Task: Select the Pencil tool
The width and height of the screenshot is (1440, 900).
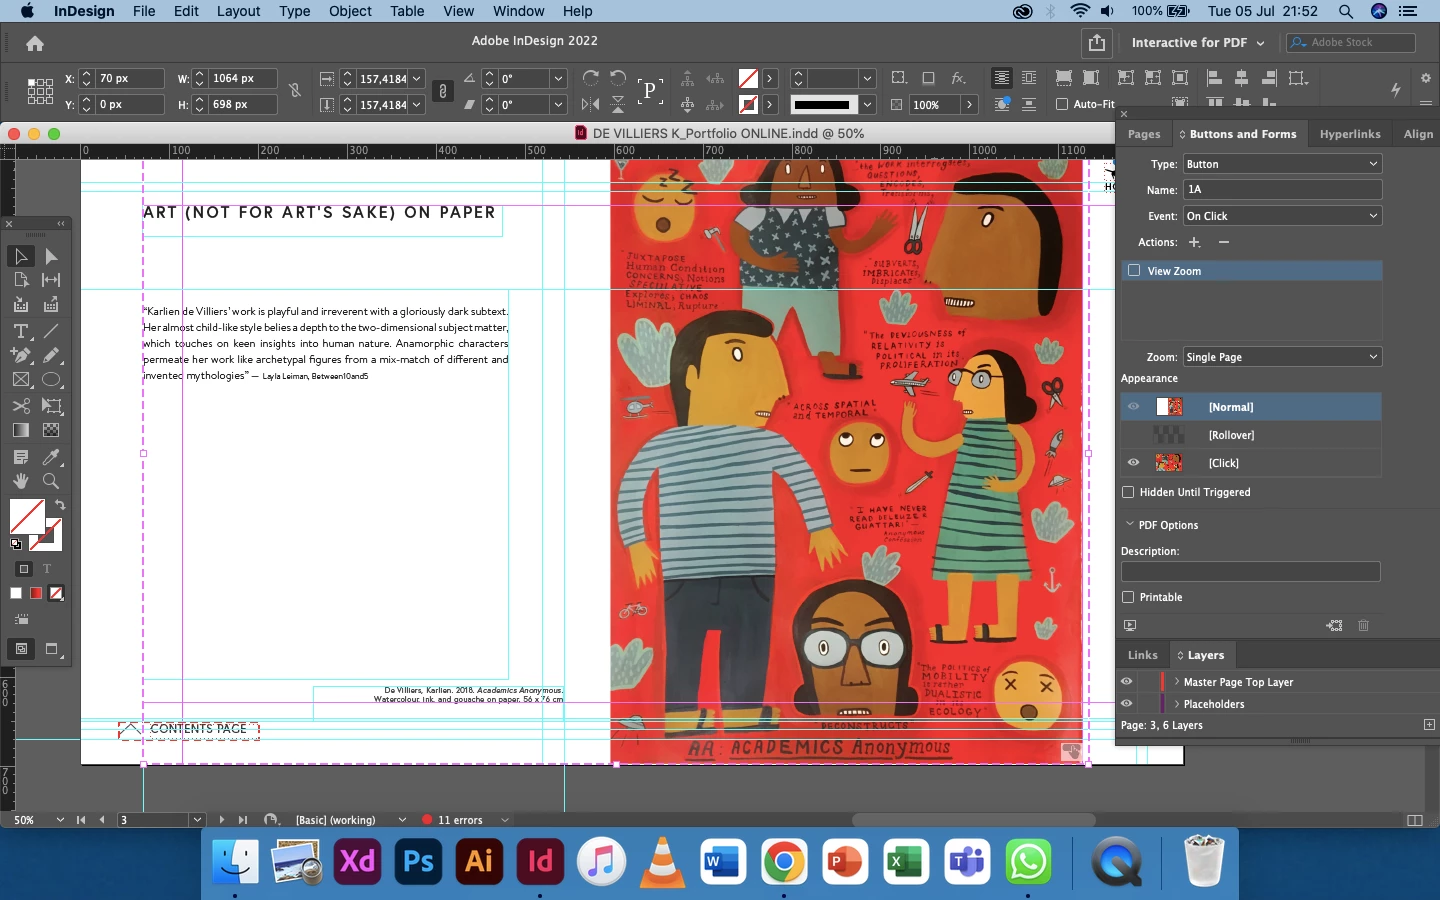Action: (x=51, y=355)
